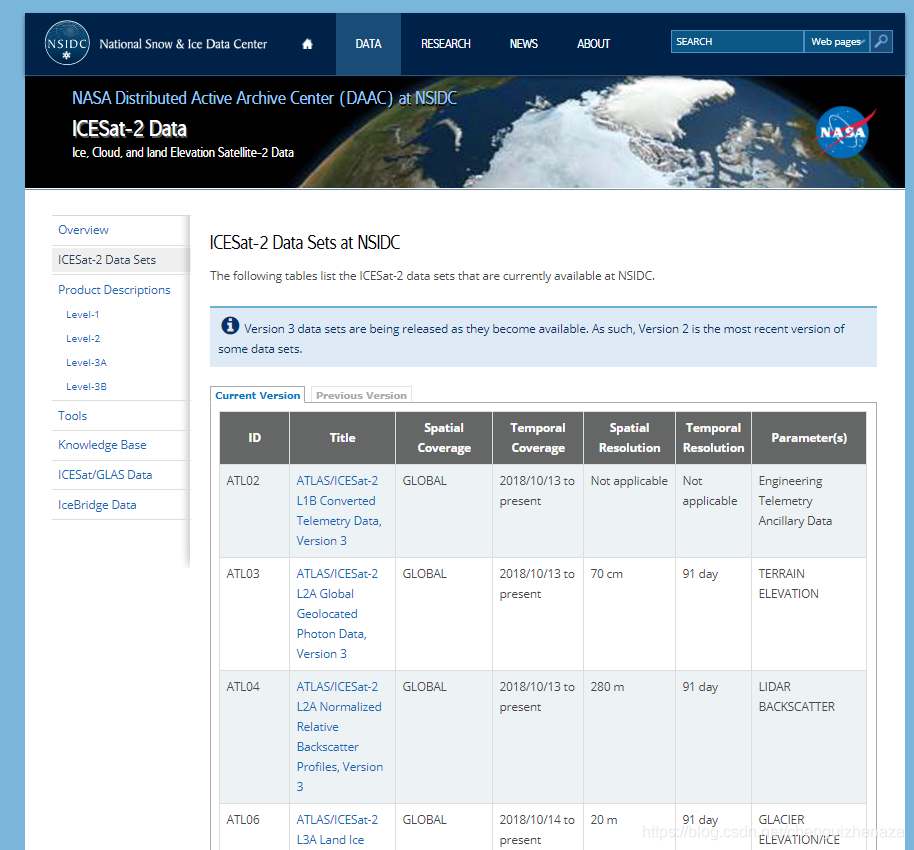Click the Parameter(s) column header

coord(809,438)
